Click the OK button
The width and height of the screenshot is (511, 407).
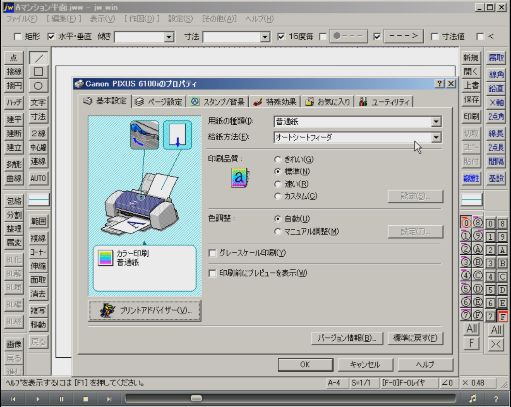[x=305, y=364]
